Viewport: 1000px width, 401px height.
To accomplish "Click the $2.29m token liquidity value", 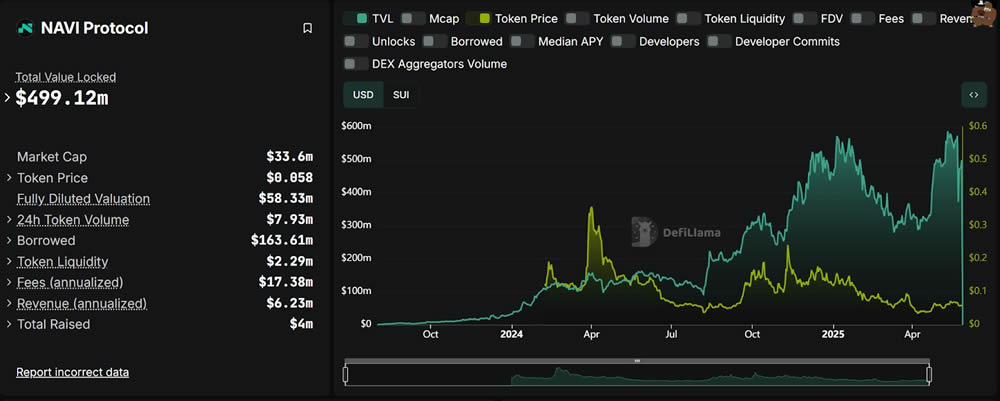I will click(290, 262).
